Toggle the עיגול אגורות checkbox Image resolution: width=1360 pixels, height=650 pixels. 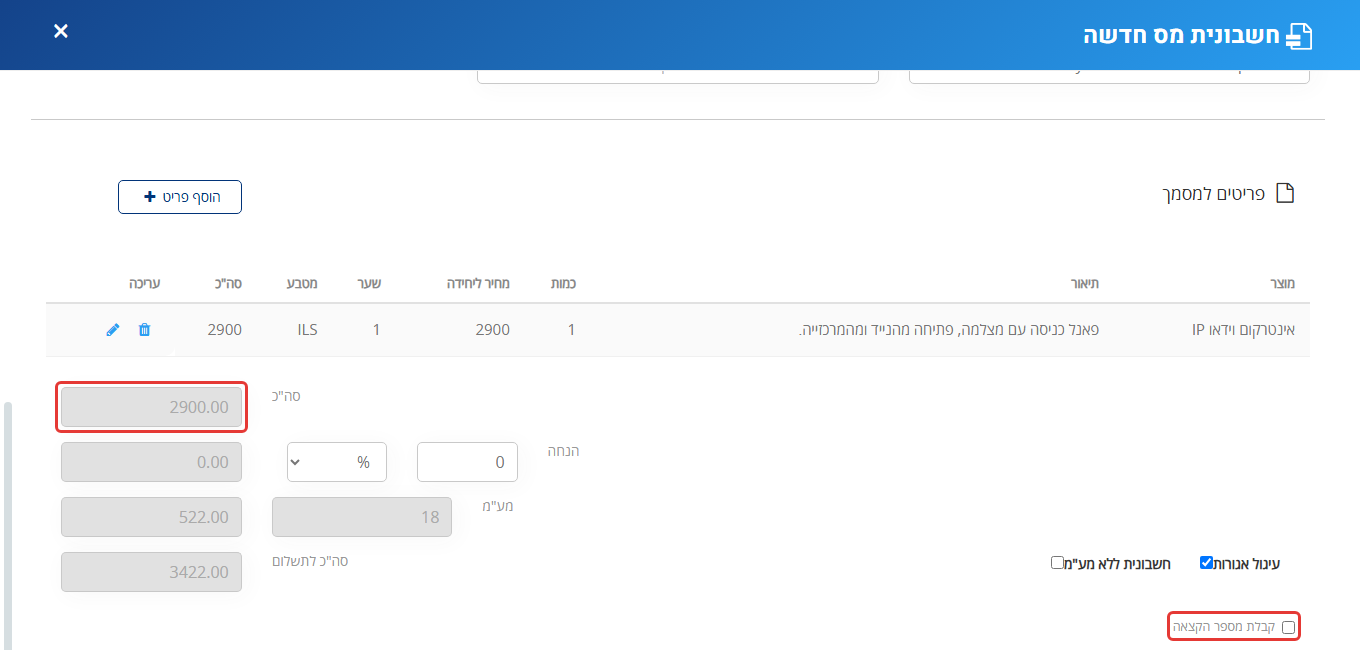[1207, 563]
